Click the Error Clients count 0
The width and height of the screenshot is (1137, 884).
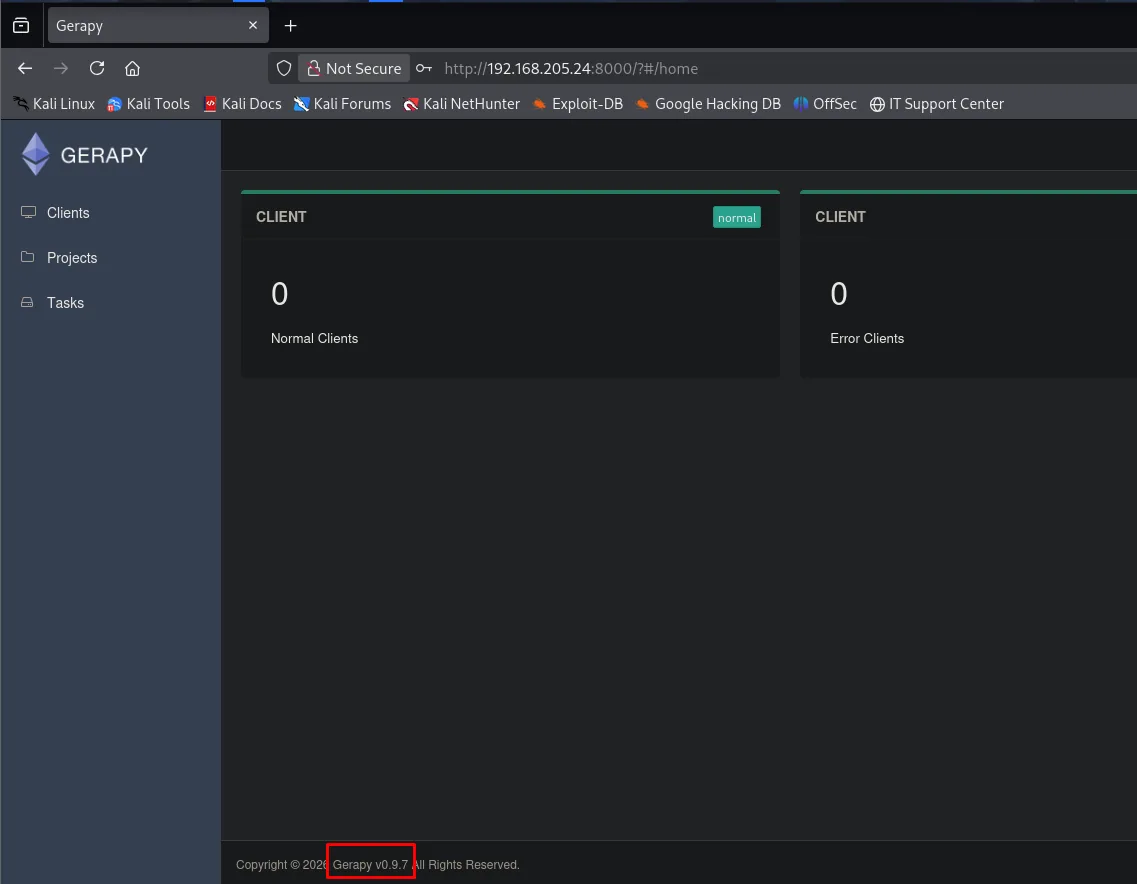pos(838,294)
